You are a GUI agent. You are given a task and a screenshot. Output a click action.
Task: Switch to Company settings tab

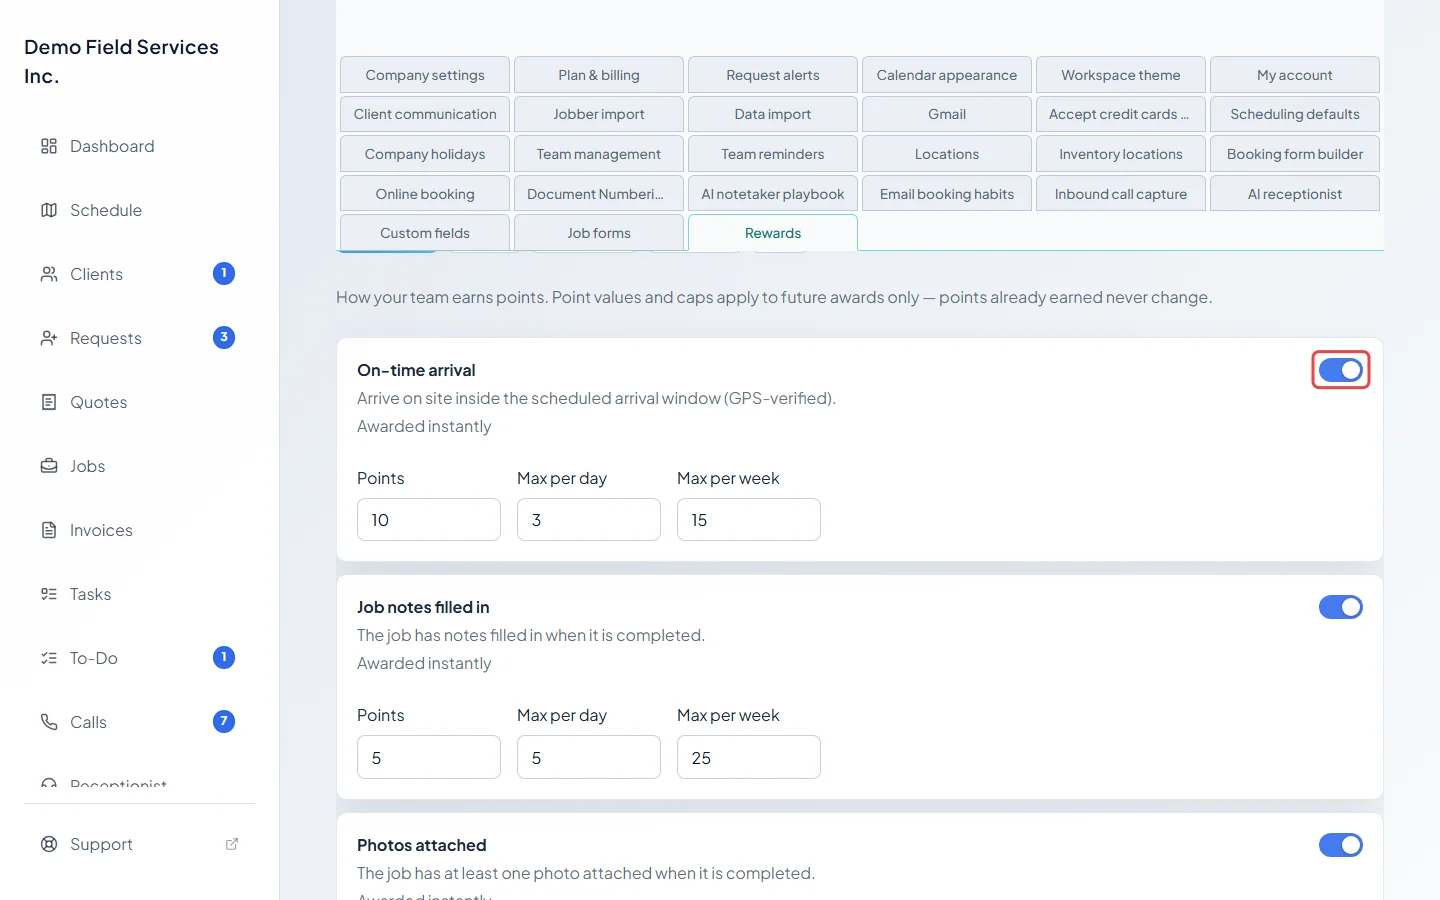click(425, 75)
